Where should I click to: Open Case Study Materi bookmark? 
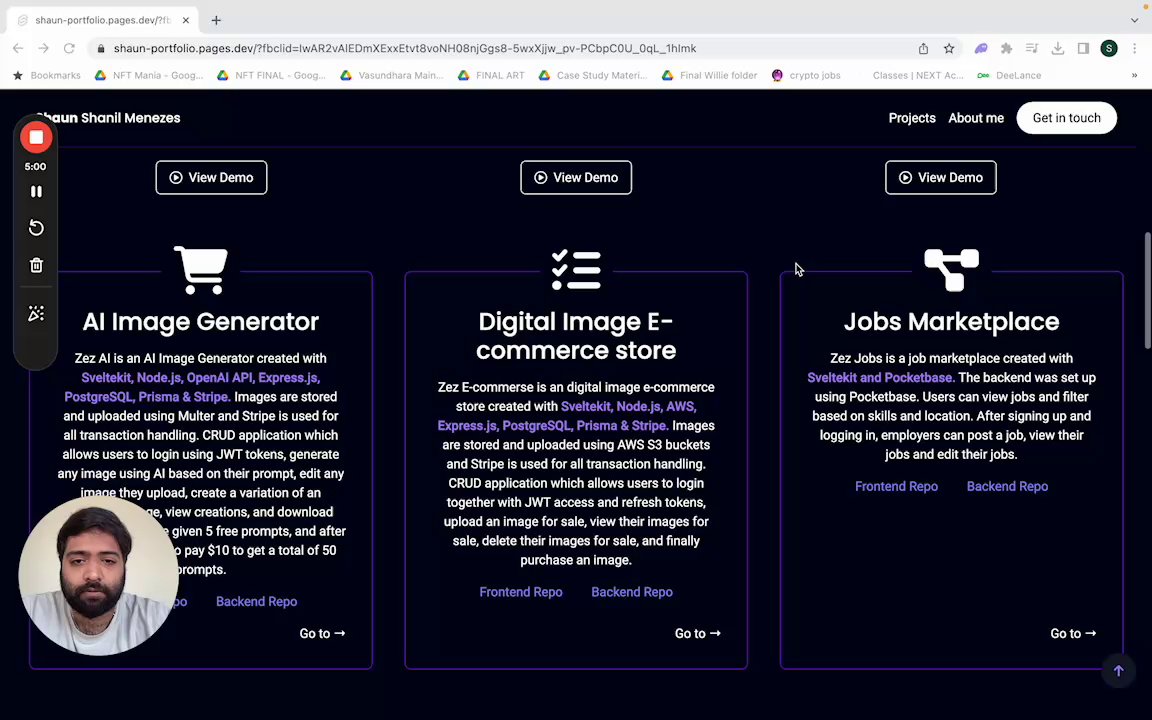pos(594,75)
